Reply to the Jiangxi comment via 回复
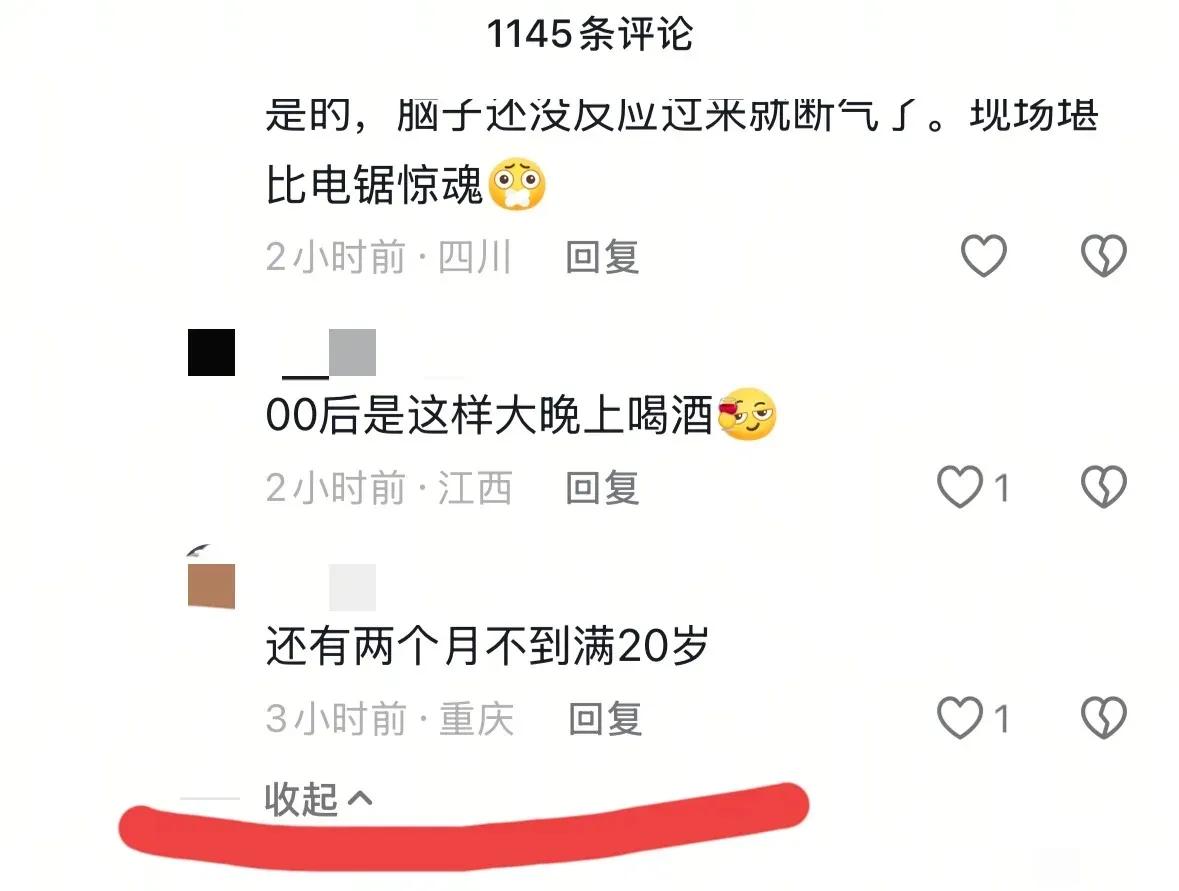The width and height of the screenshot is (1179, 891). [x=602, y=488]
